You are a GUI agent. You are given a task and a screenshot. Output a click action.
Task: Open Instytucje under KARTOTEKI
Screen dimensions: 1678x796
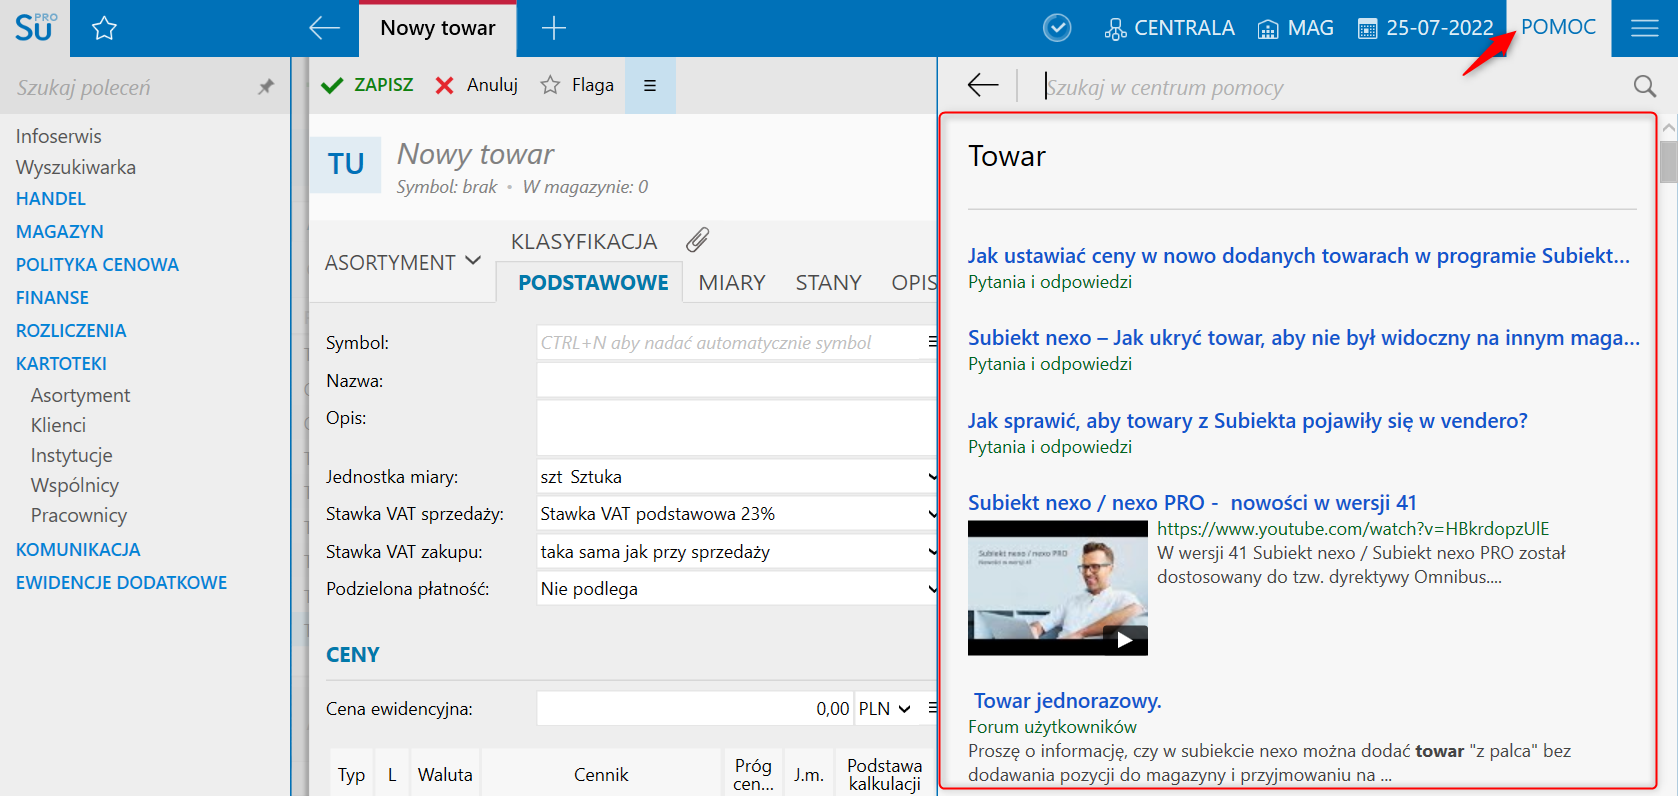[71, 455]
